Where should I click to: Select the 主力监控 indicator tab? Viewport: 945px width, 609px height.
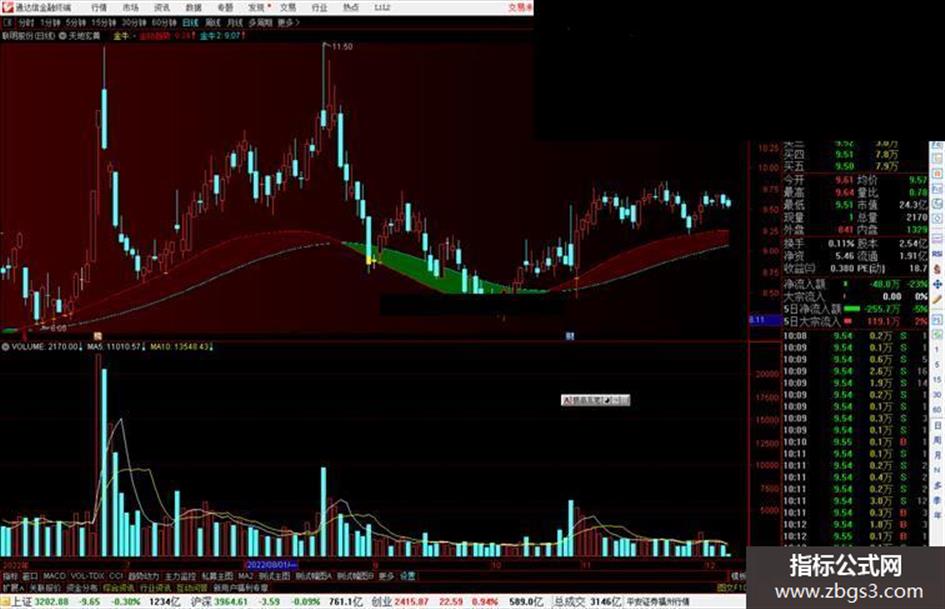point(180,576)
